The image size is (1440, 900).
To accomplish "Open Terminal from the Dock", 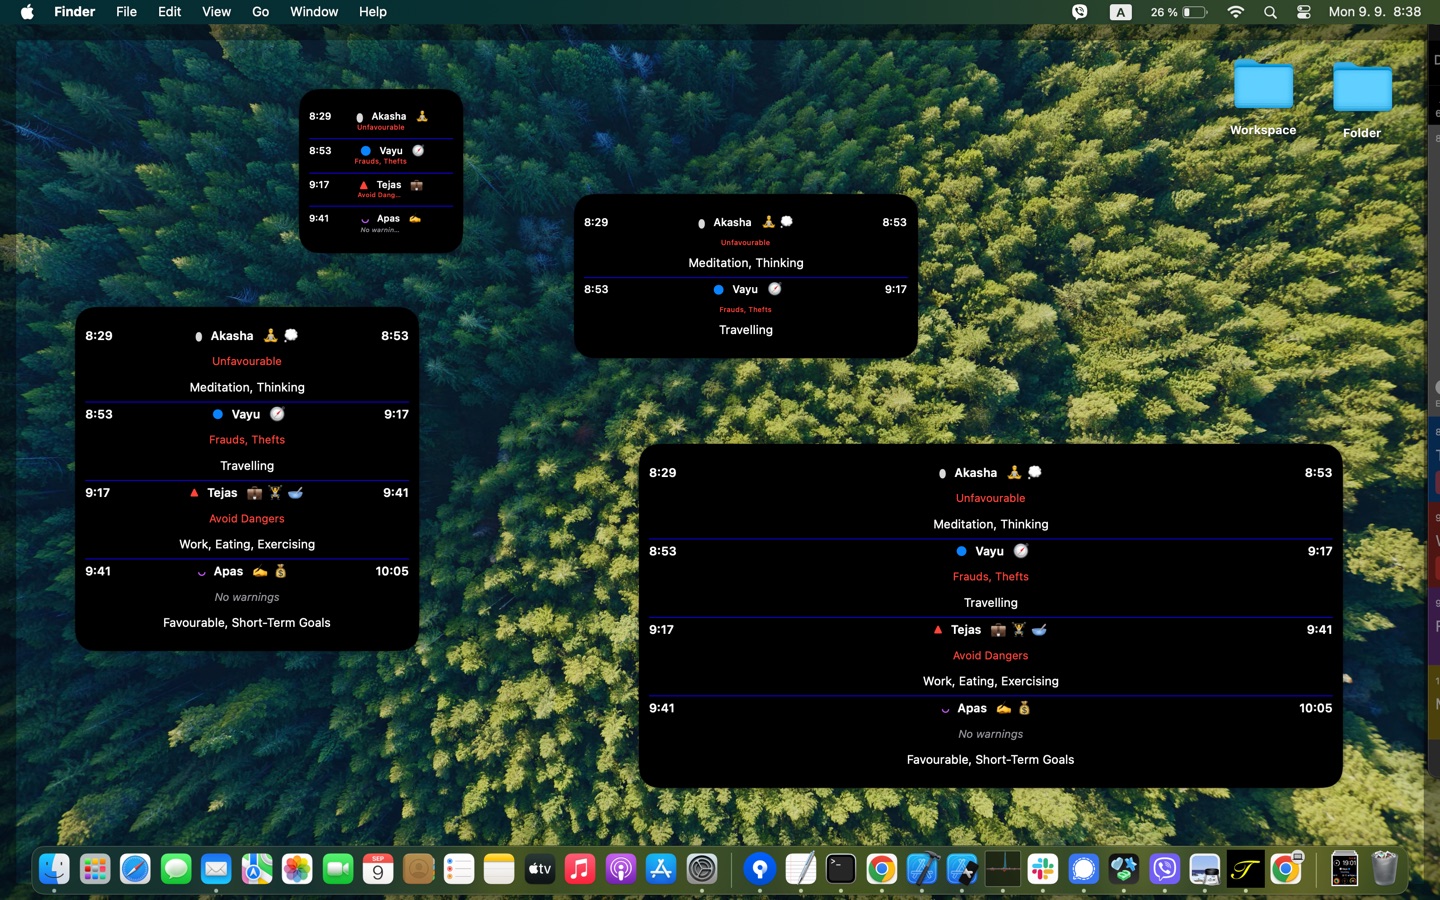I will click(841, 869).
